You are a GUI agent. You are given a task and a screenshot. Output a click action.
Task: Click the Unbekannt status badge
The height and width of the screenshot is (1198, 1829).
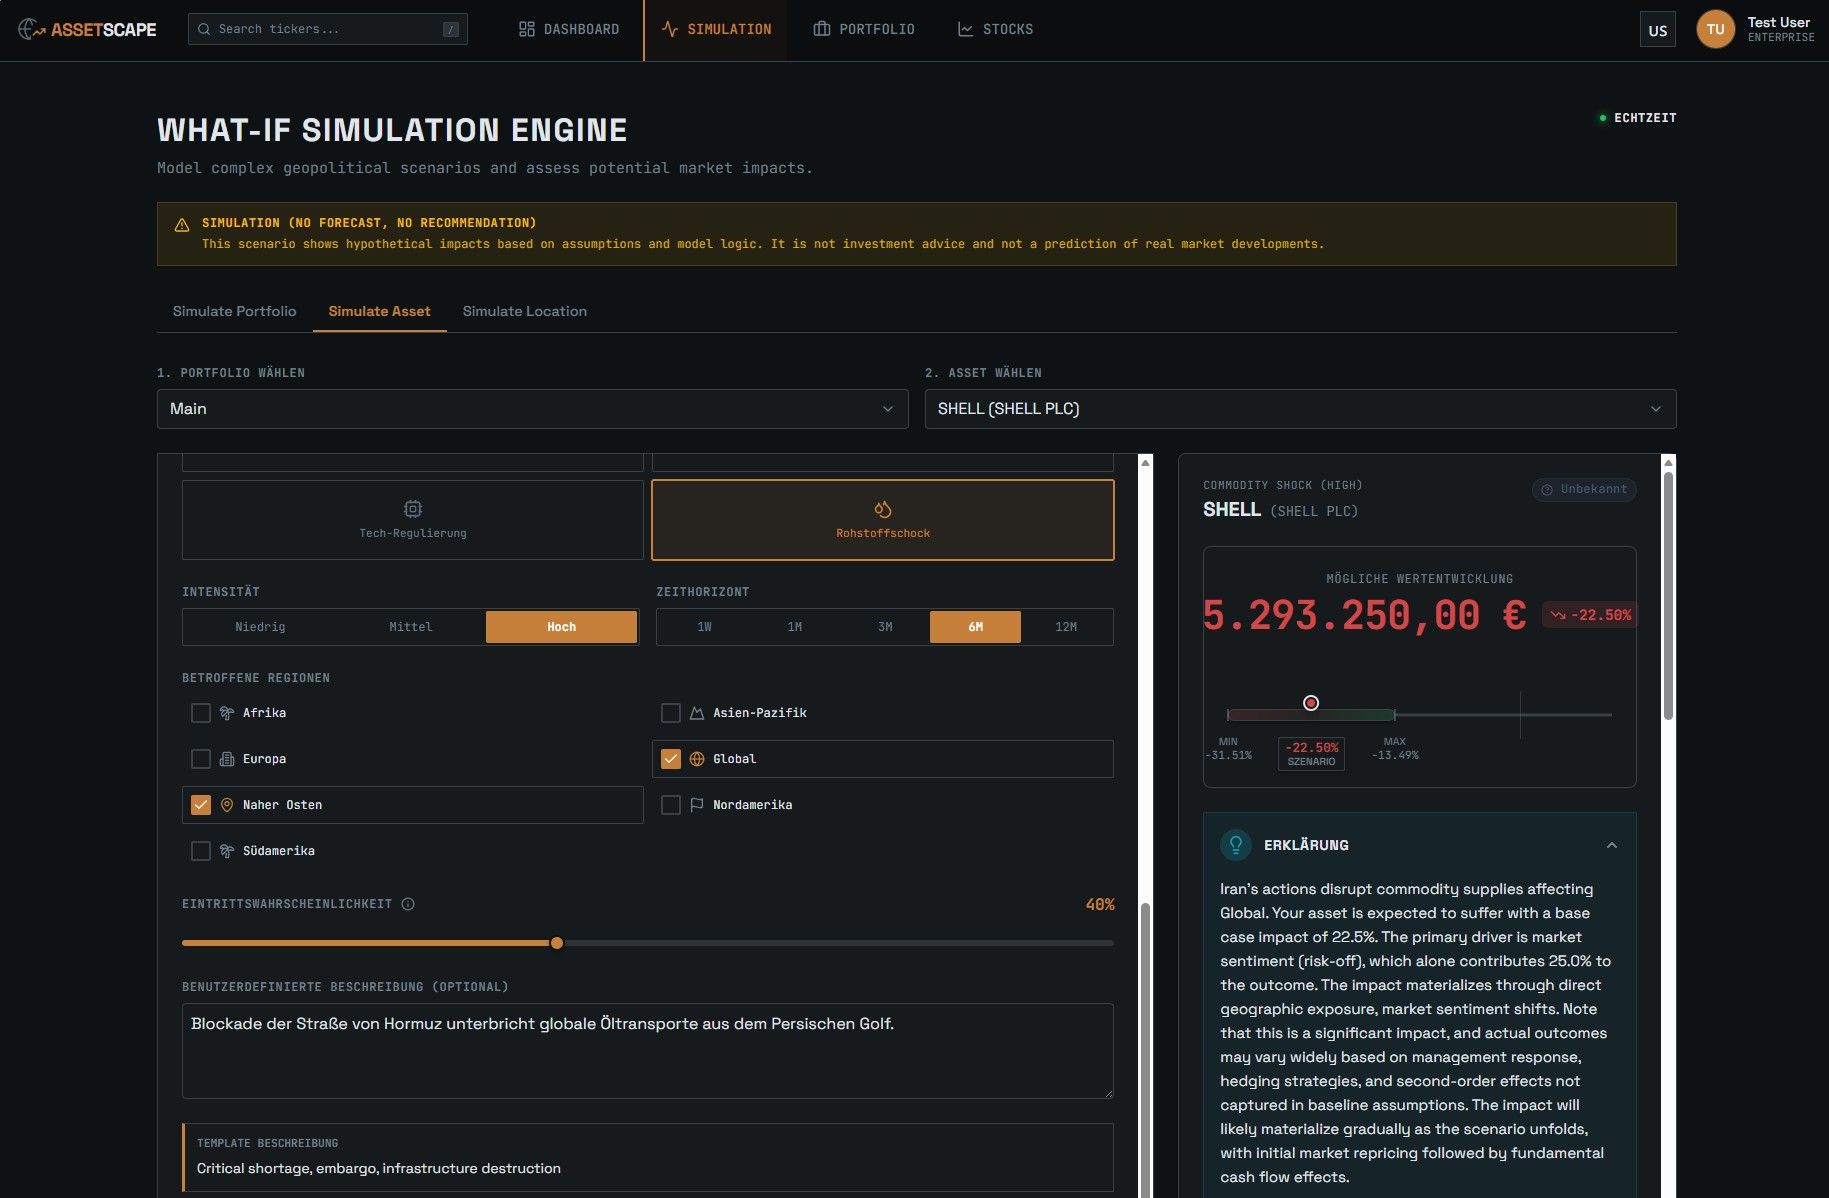pos(1584,489)
